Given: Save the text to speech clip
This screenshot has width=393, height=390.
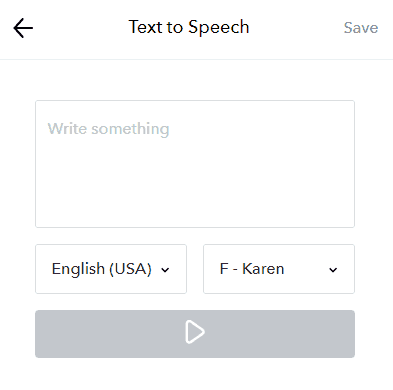Looking at the screenshot, I should (x=361, y=28).
